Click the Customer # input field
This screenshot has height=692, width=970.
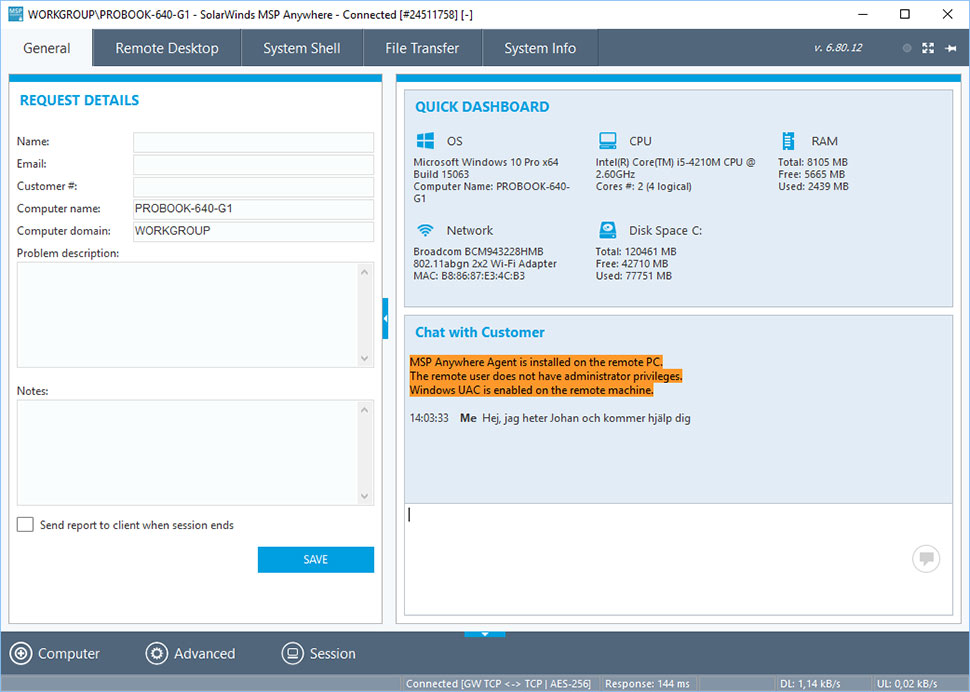(254, 186)
